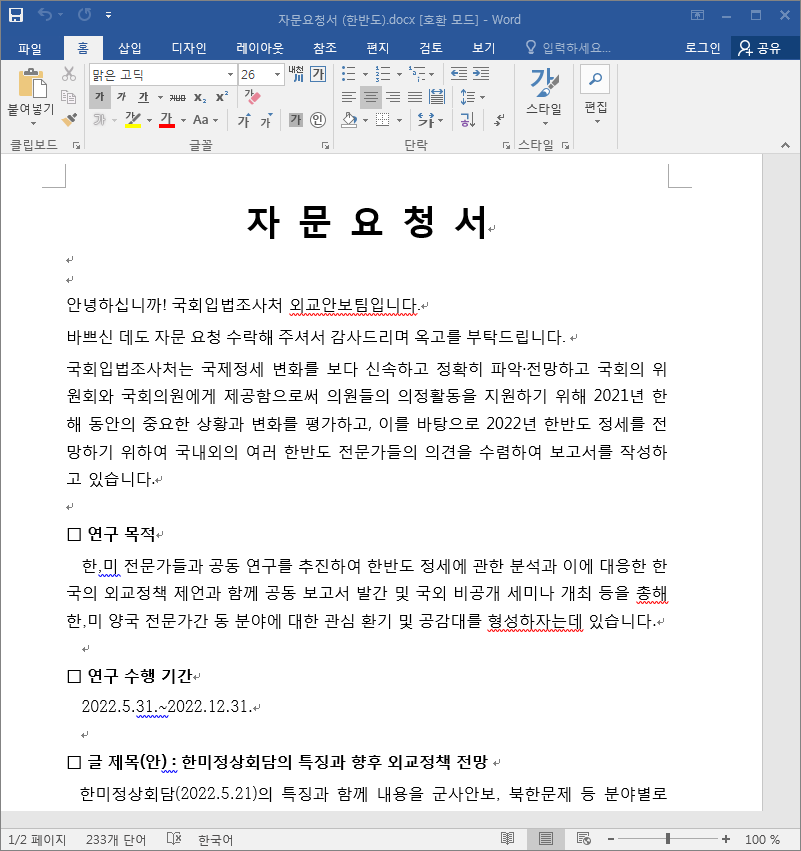Click the 한국어 language indicator

[215, 840]
